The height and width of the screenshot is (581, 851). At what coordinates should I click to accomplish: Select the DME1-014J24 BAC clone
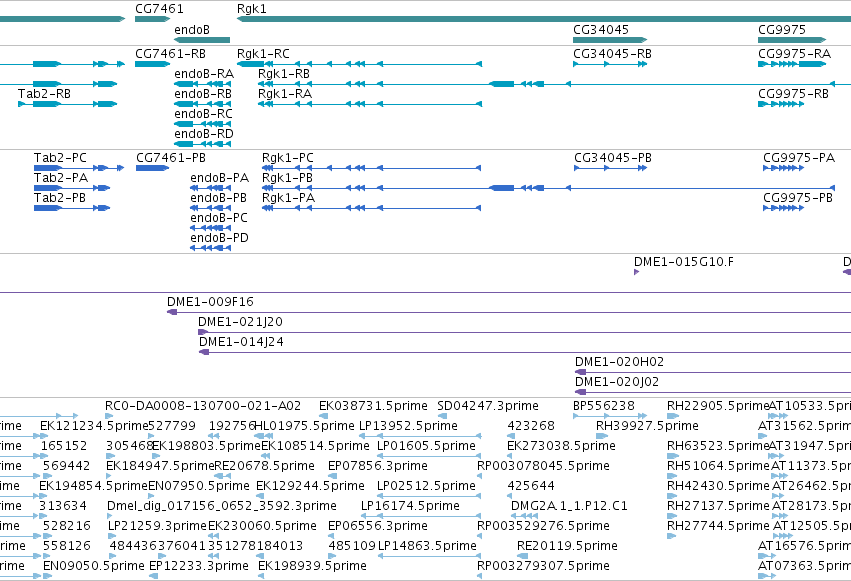525,353
